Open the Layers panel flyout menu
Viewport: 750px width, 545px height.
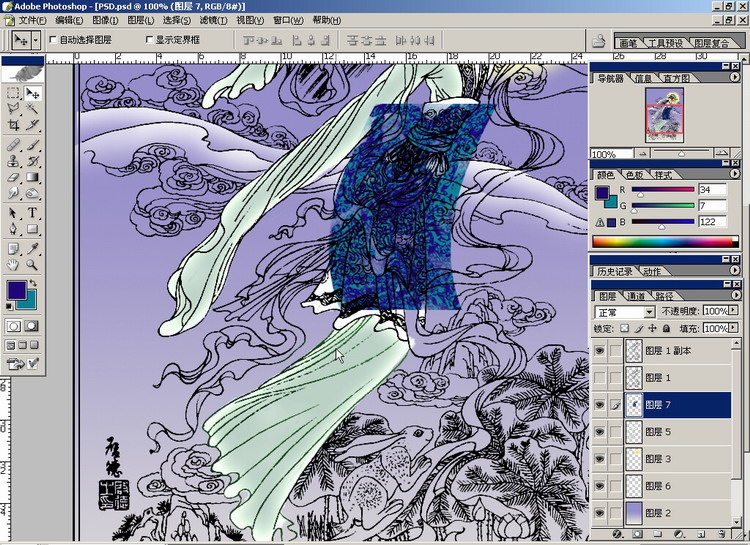(x=735, y=295)
